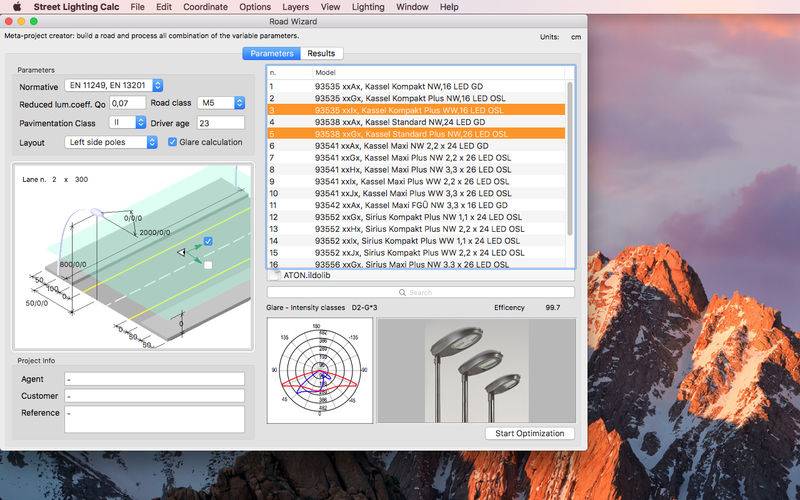
Task: Click the Model column header
Action: click(325, 72)
